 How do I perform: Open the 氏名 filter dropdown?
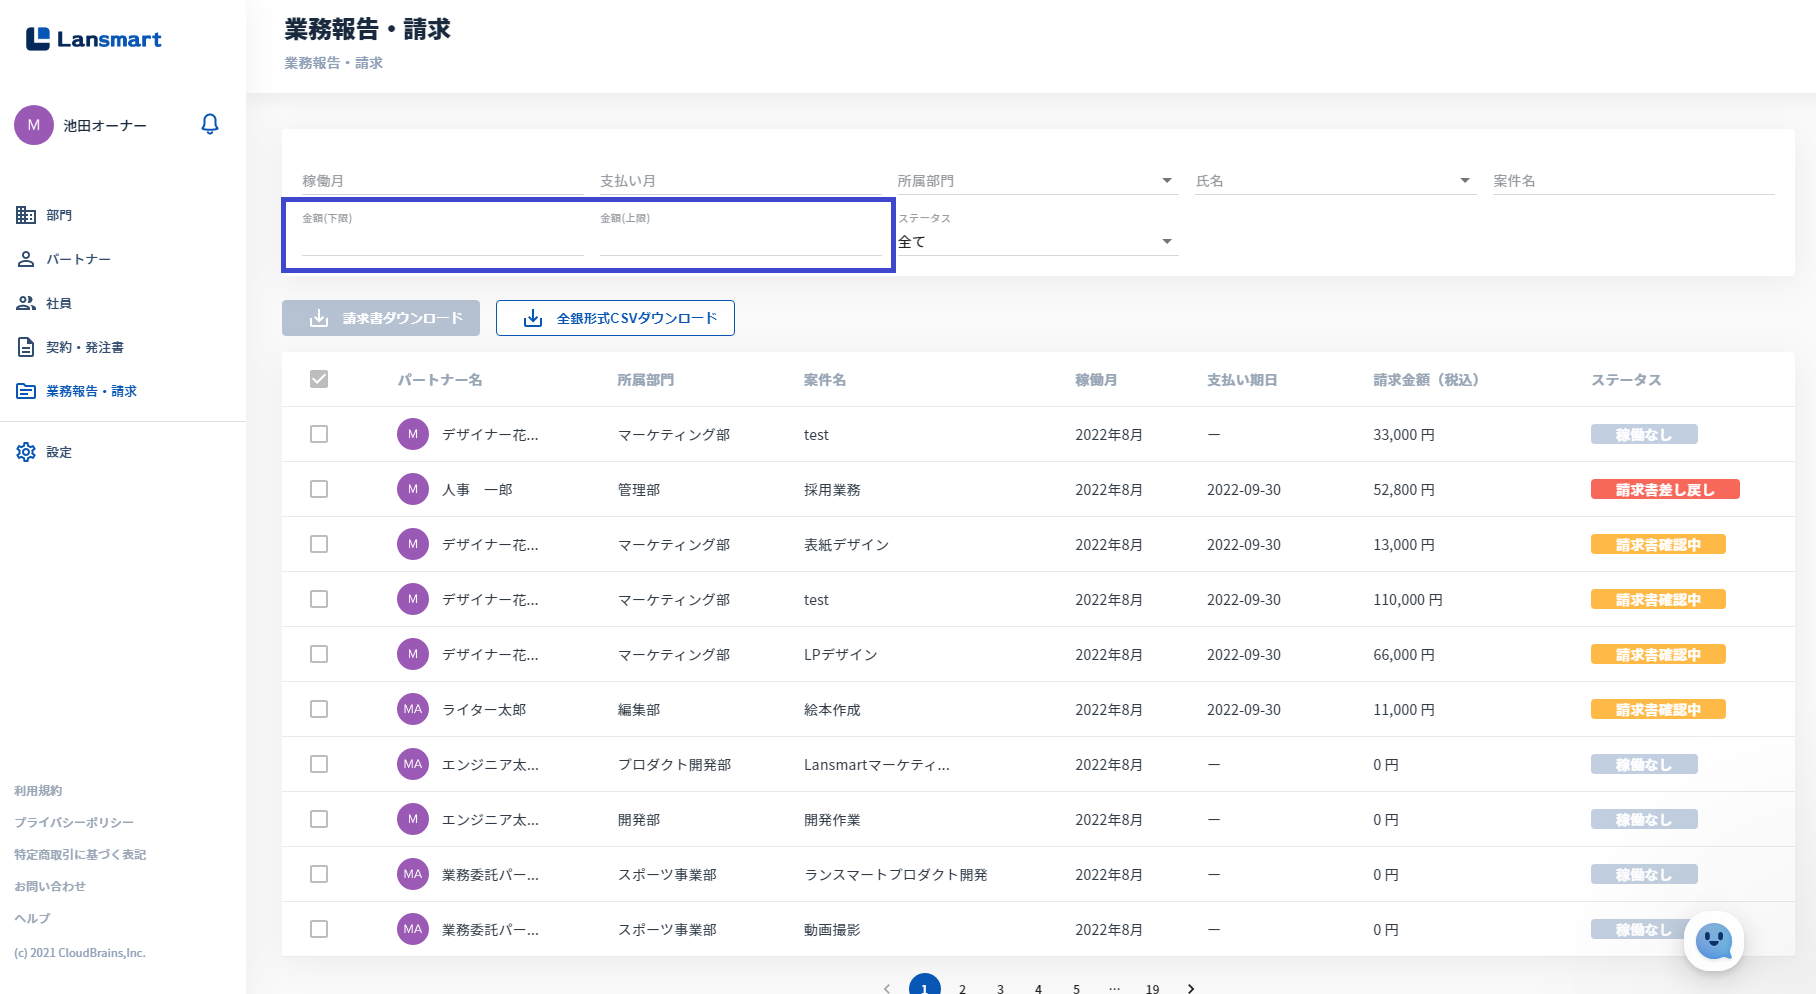click(x=1464, y=181)
